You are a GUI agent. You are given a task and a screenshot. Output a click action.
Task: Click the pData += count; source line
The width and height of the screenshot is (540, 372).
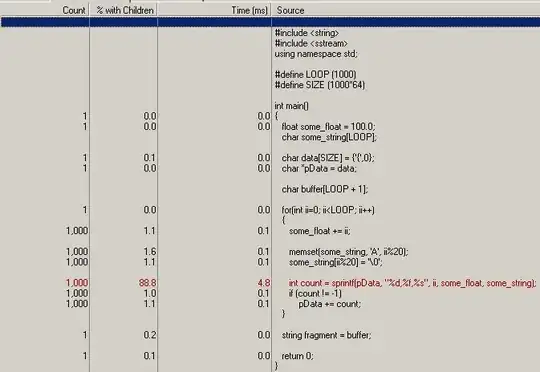(330, 304)
